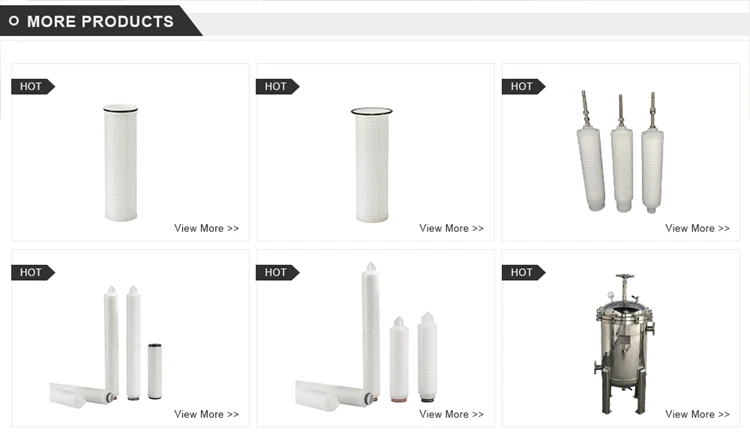Viewport: 750px width, 432px height.
Task: Open View More on first white filter cartridge
Action: coord(206,228)
